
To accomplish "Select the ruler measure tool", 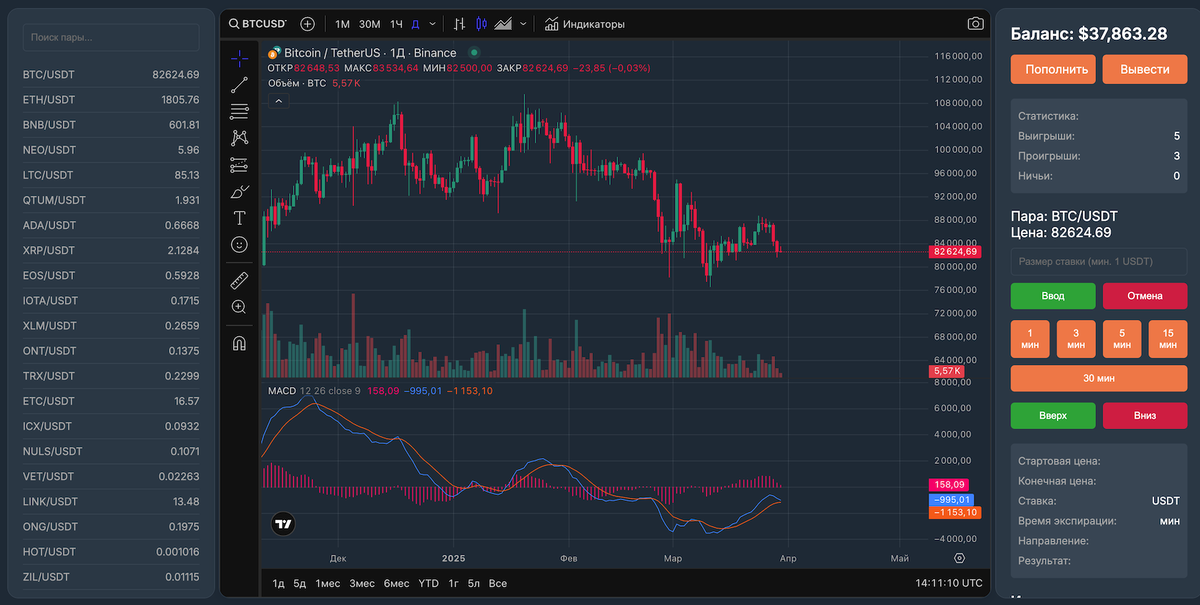I will (x=239, y=280).
